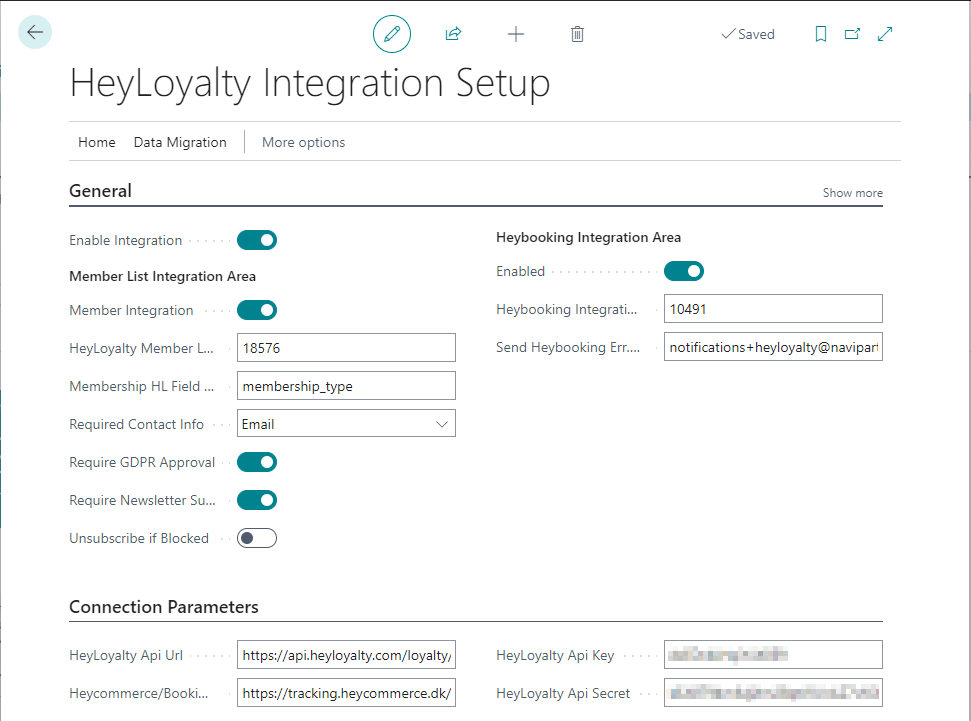Click HeyLoyalty Api Secret field
The width and height of the screenshot is (971, 721).
tap(773, 693)
